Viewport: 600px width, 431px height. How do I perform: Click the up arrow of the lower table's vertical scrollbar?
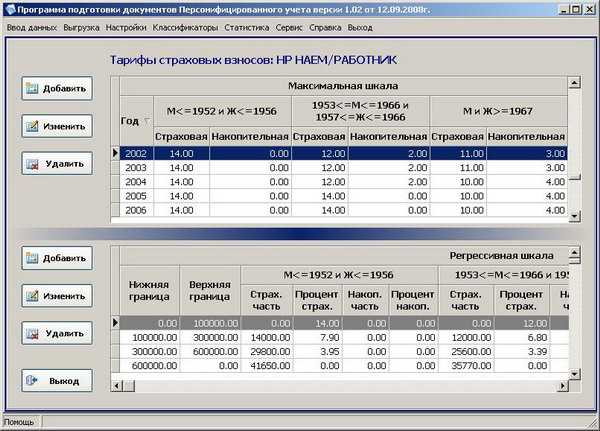click(574, 252)
